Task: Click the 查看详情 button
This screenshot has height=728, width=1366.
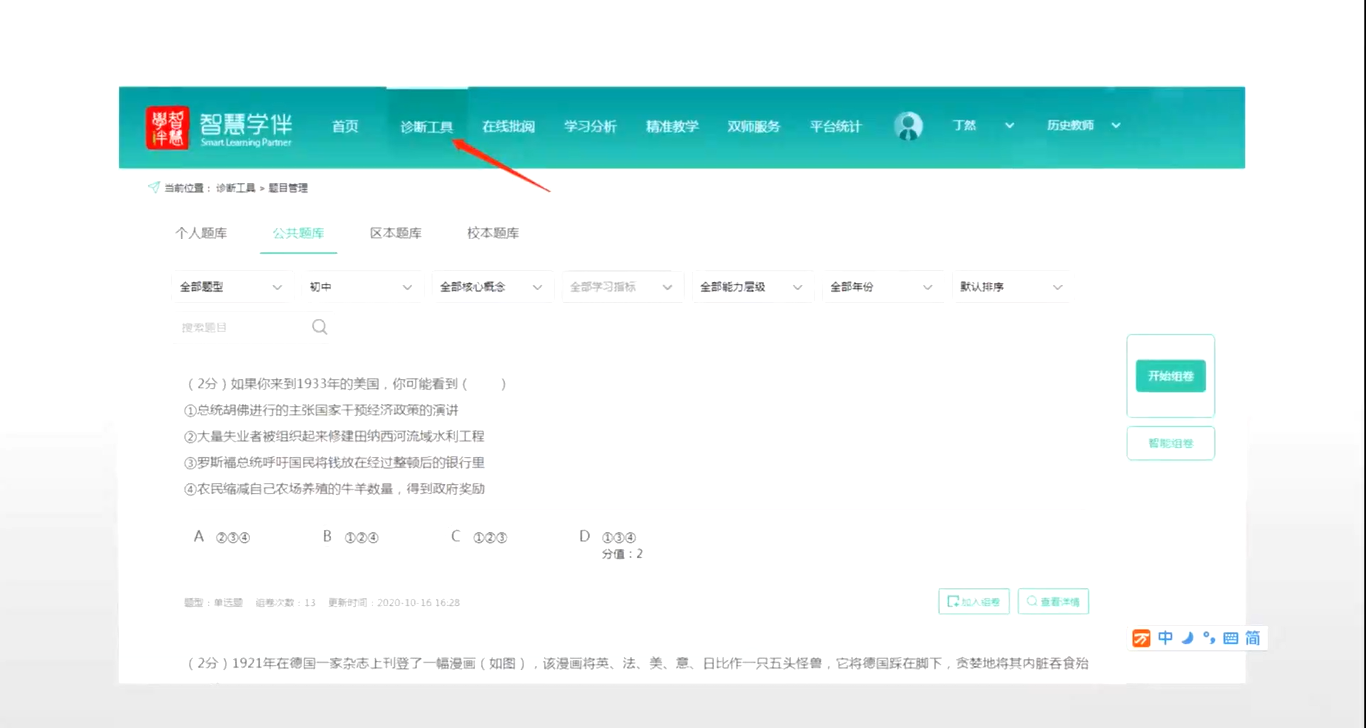Action: (x=1053, y=602)
